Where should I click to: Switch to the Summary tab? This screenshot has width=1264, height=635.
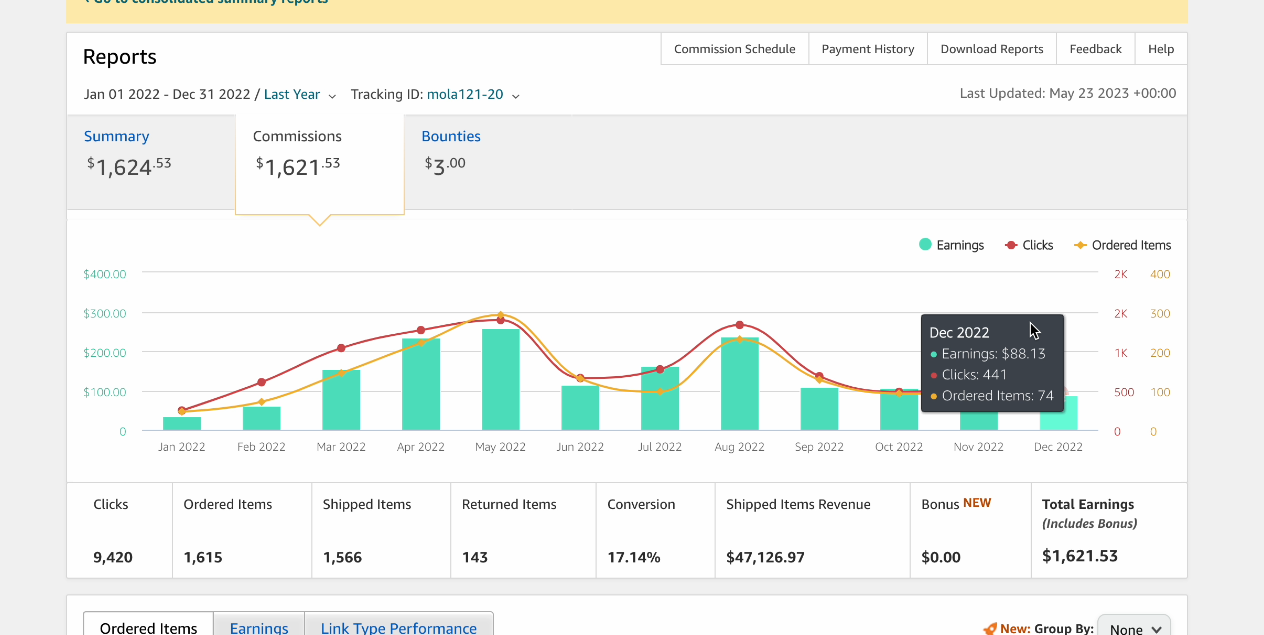point(151,162)
